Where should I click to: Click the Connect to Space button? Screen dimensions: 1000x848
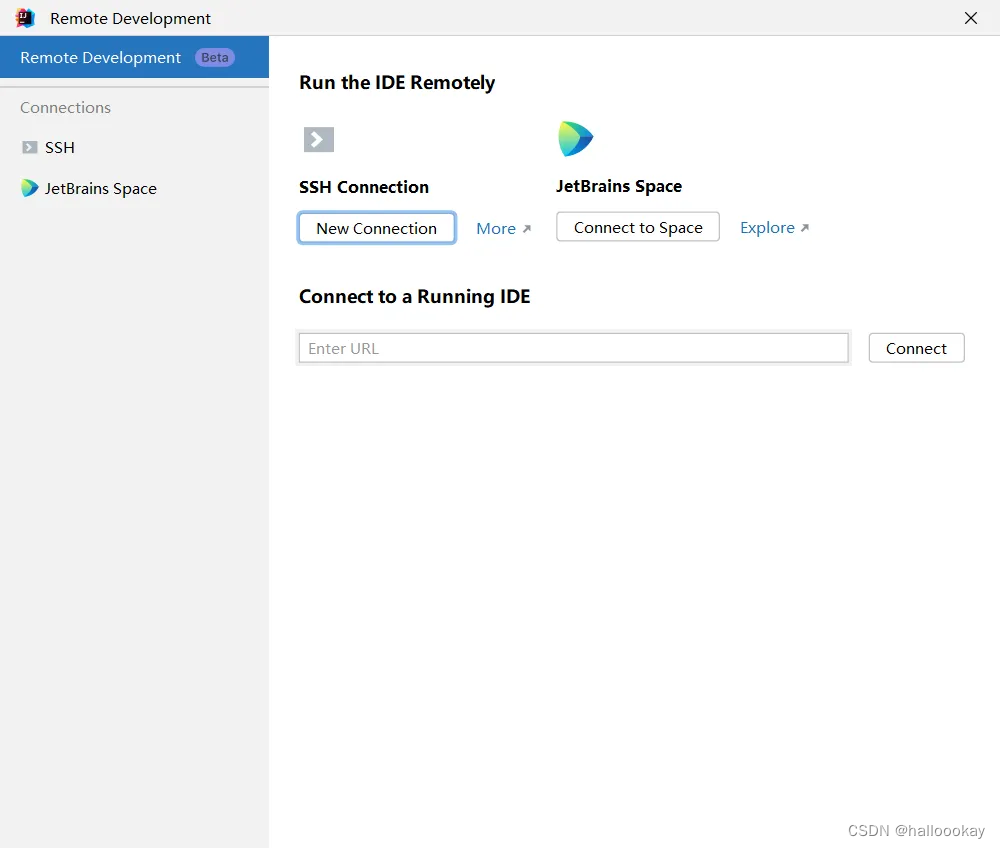pyautogui.click(x=638, y=227)
